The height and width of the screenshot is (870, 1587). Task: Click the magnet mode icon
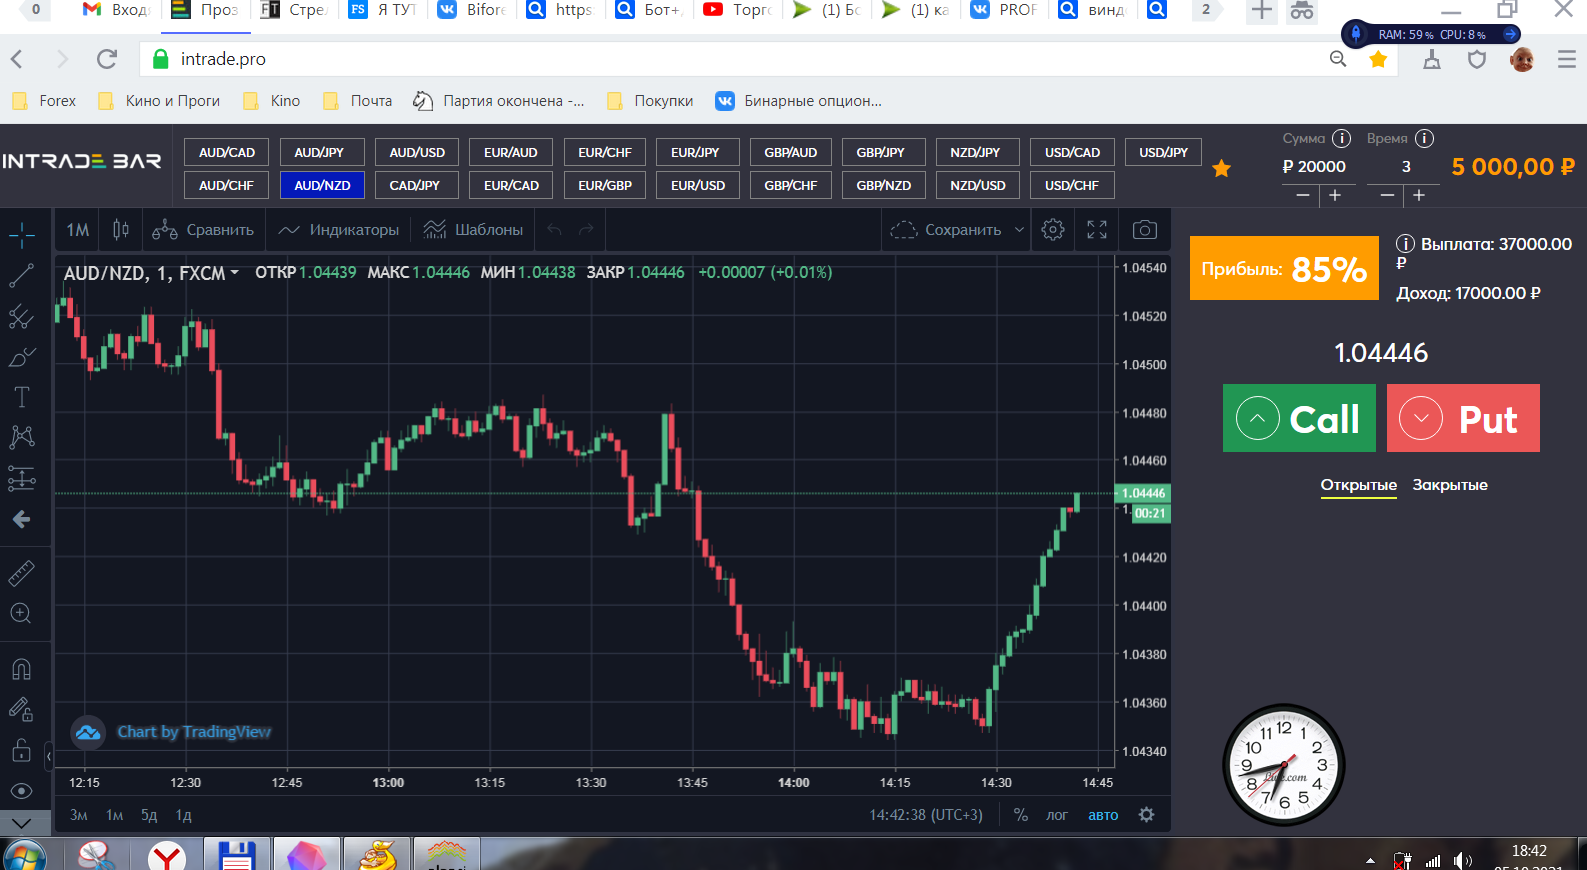(x=22, y=669)
